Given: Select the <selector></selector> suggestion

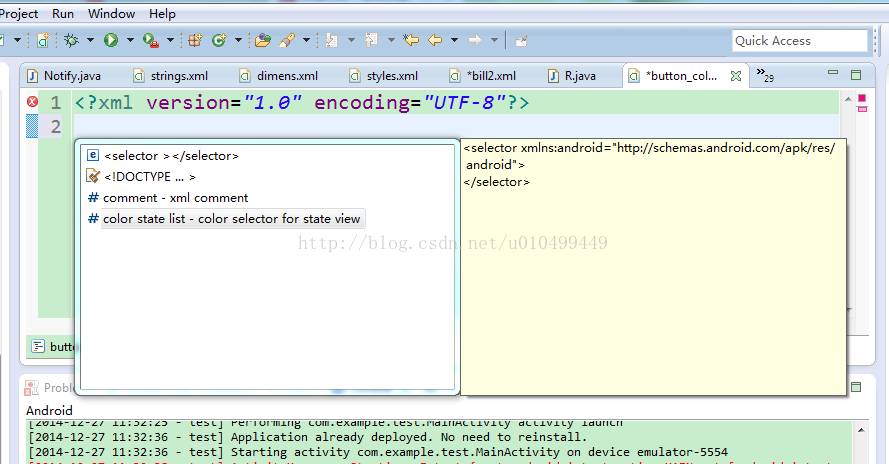Looking at the screenshot, I should (x=266, y=155).
